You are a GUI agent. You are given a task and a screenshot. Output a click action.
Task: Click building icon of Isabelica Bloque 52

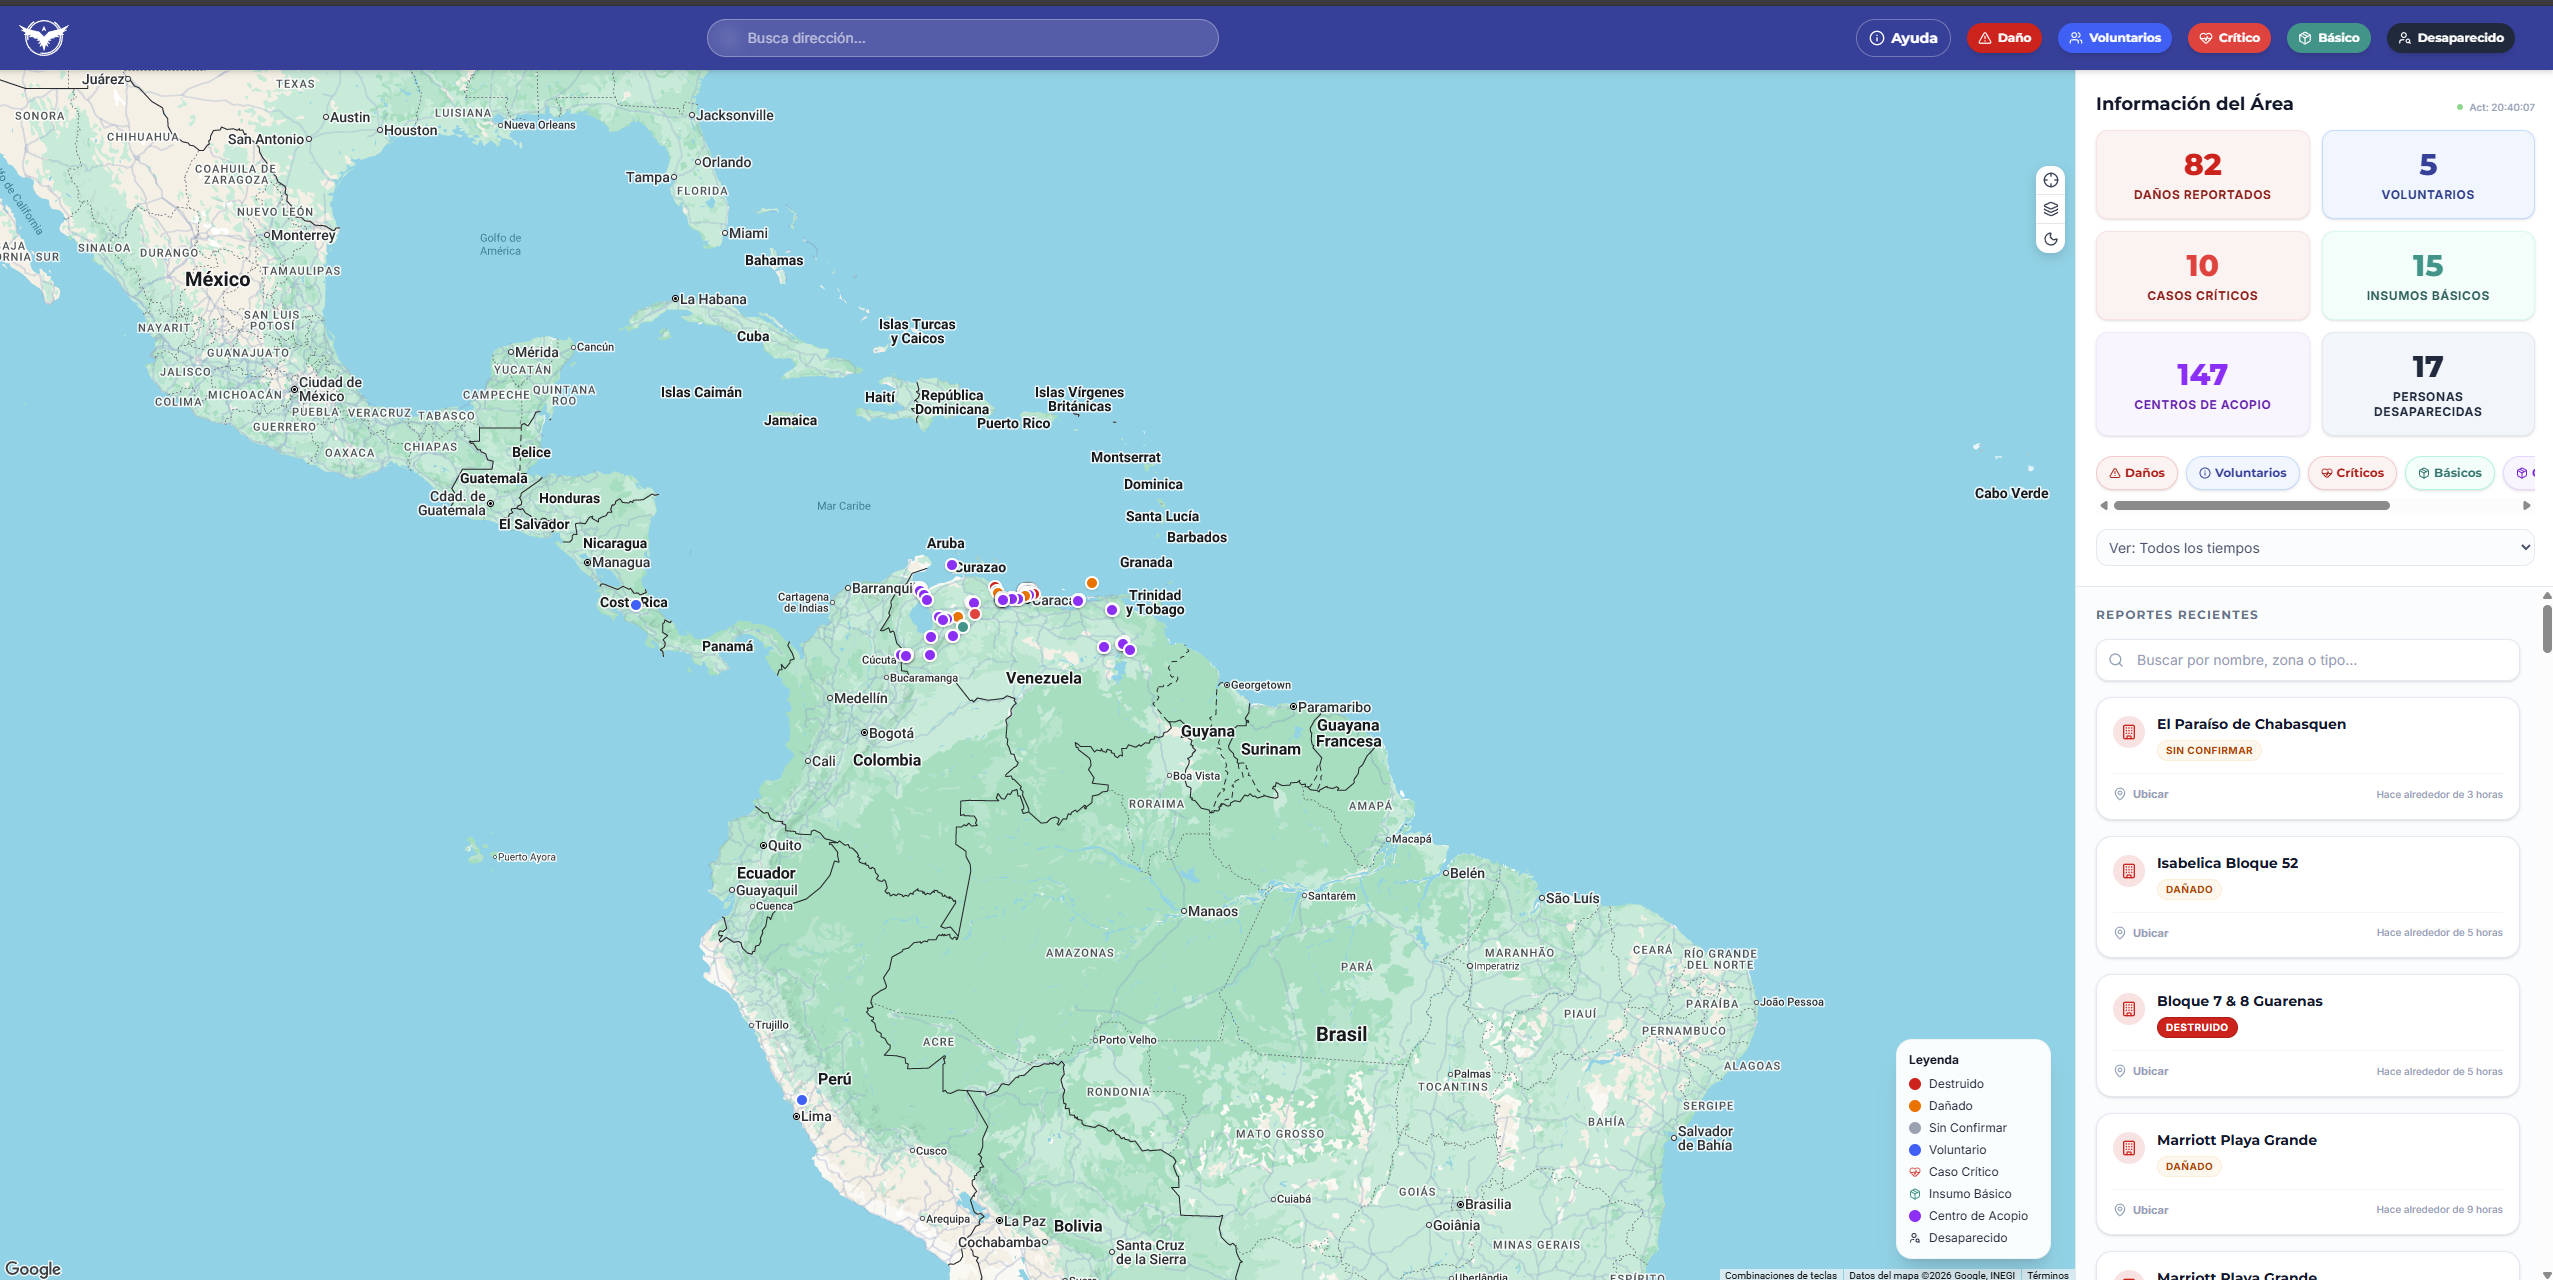2129,871
